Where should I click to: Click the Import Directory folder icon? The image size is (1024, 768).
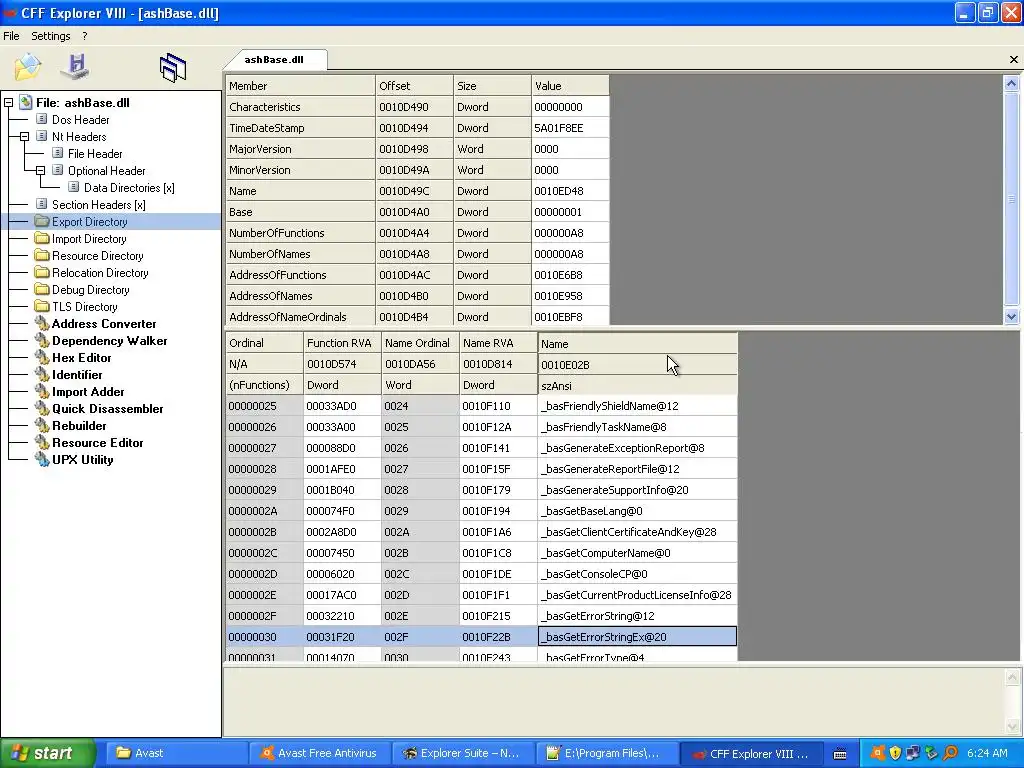coord(42,238)
